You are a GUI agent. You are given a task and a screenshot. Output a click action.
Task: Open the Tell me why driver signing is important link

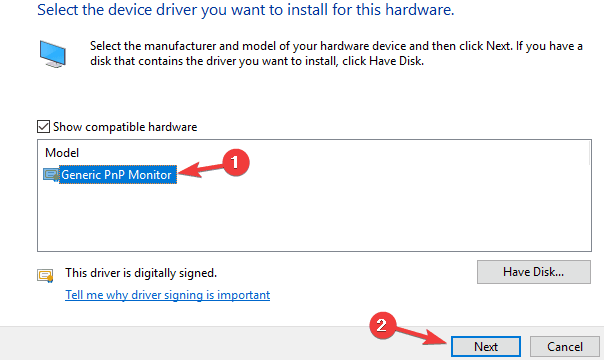(168, 295)
